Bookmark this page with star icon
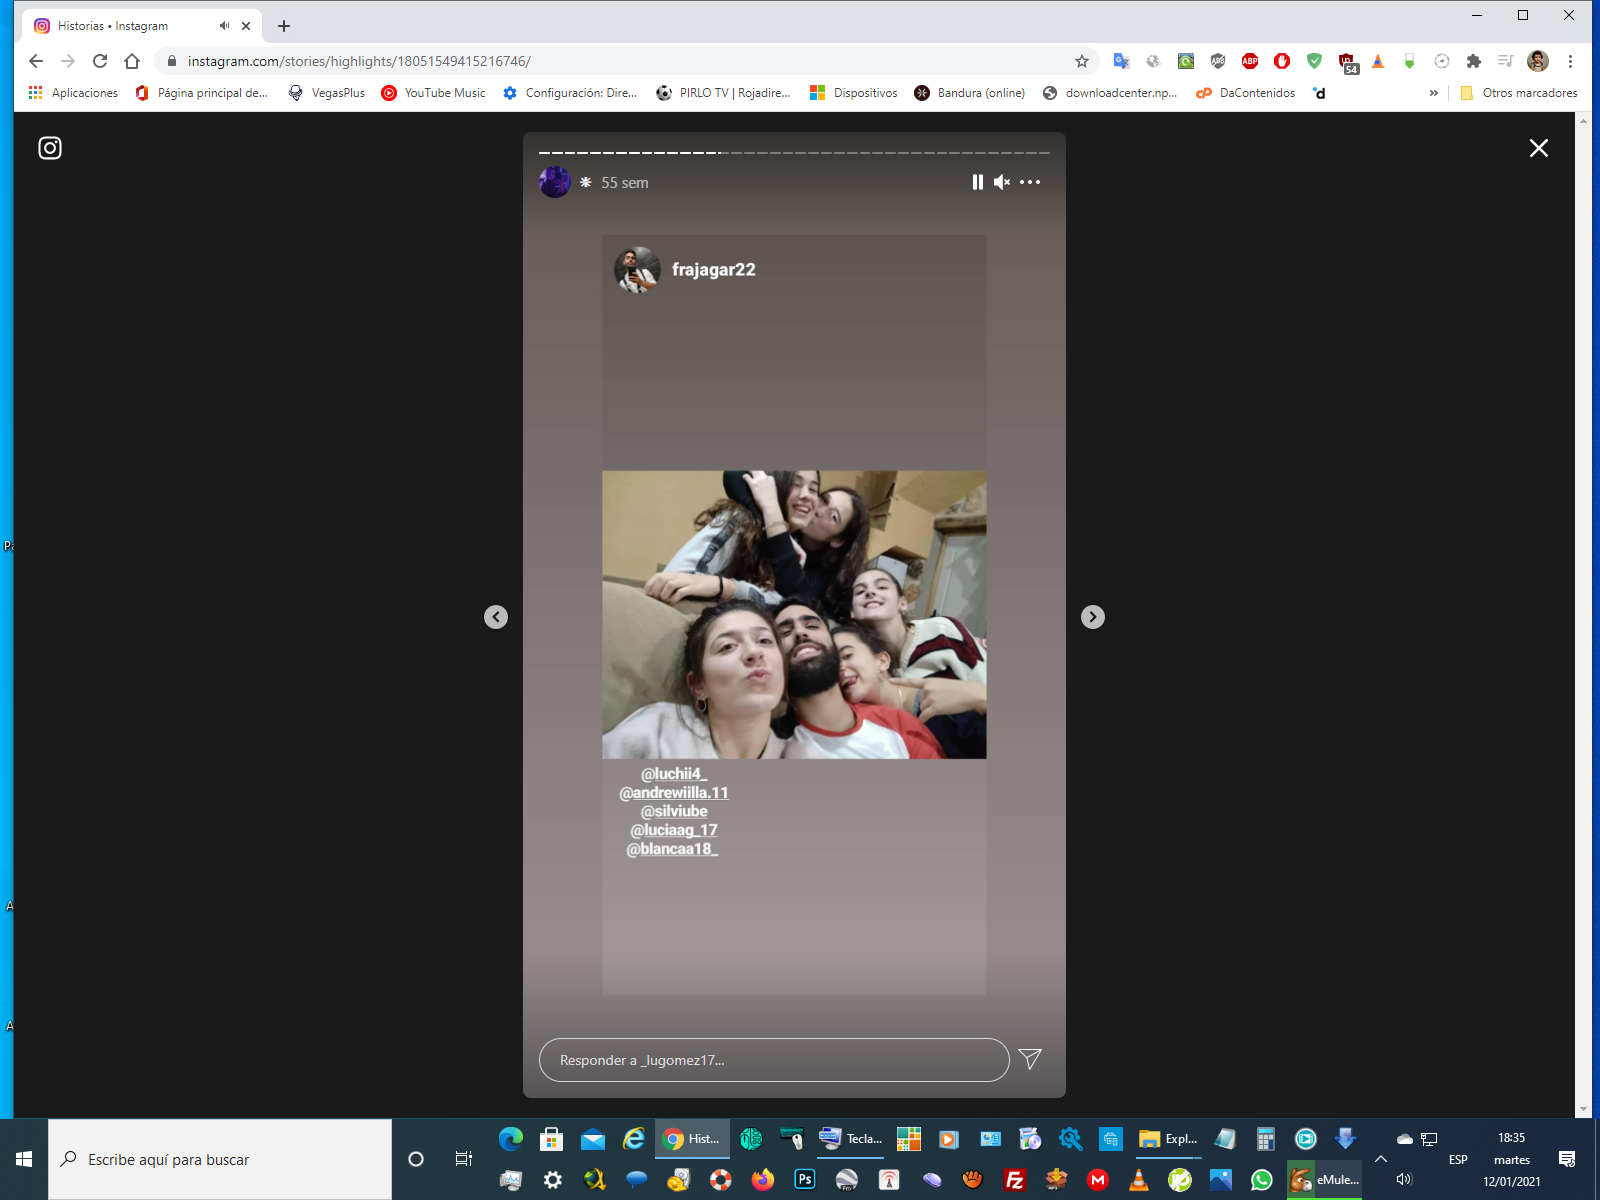This screenshot has width=1600, height=1200. (1081, 61)
